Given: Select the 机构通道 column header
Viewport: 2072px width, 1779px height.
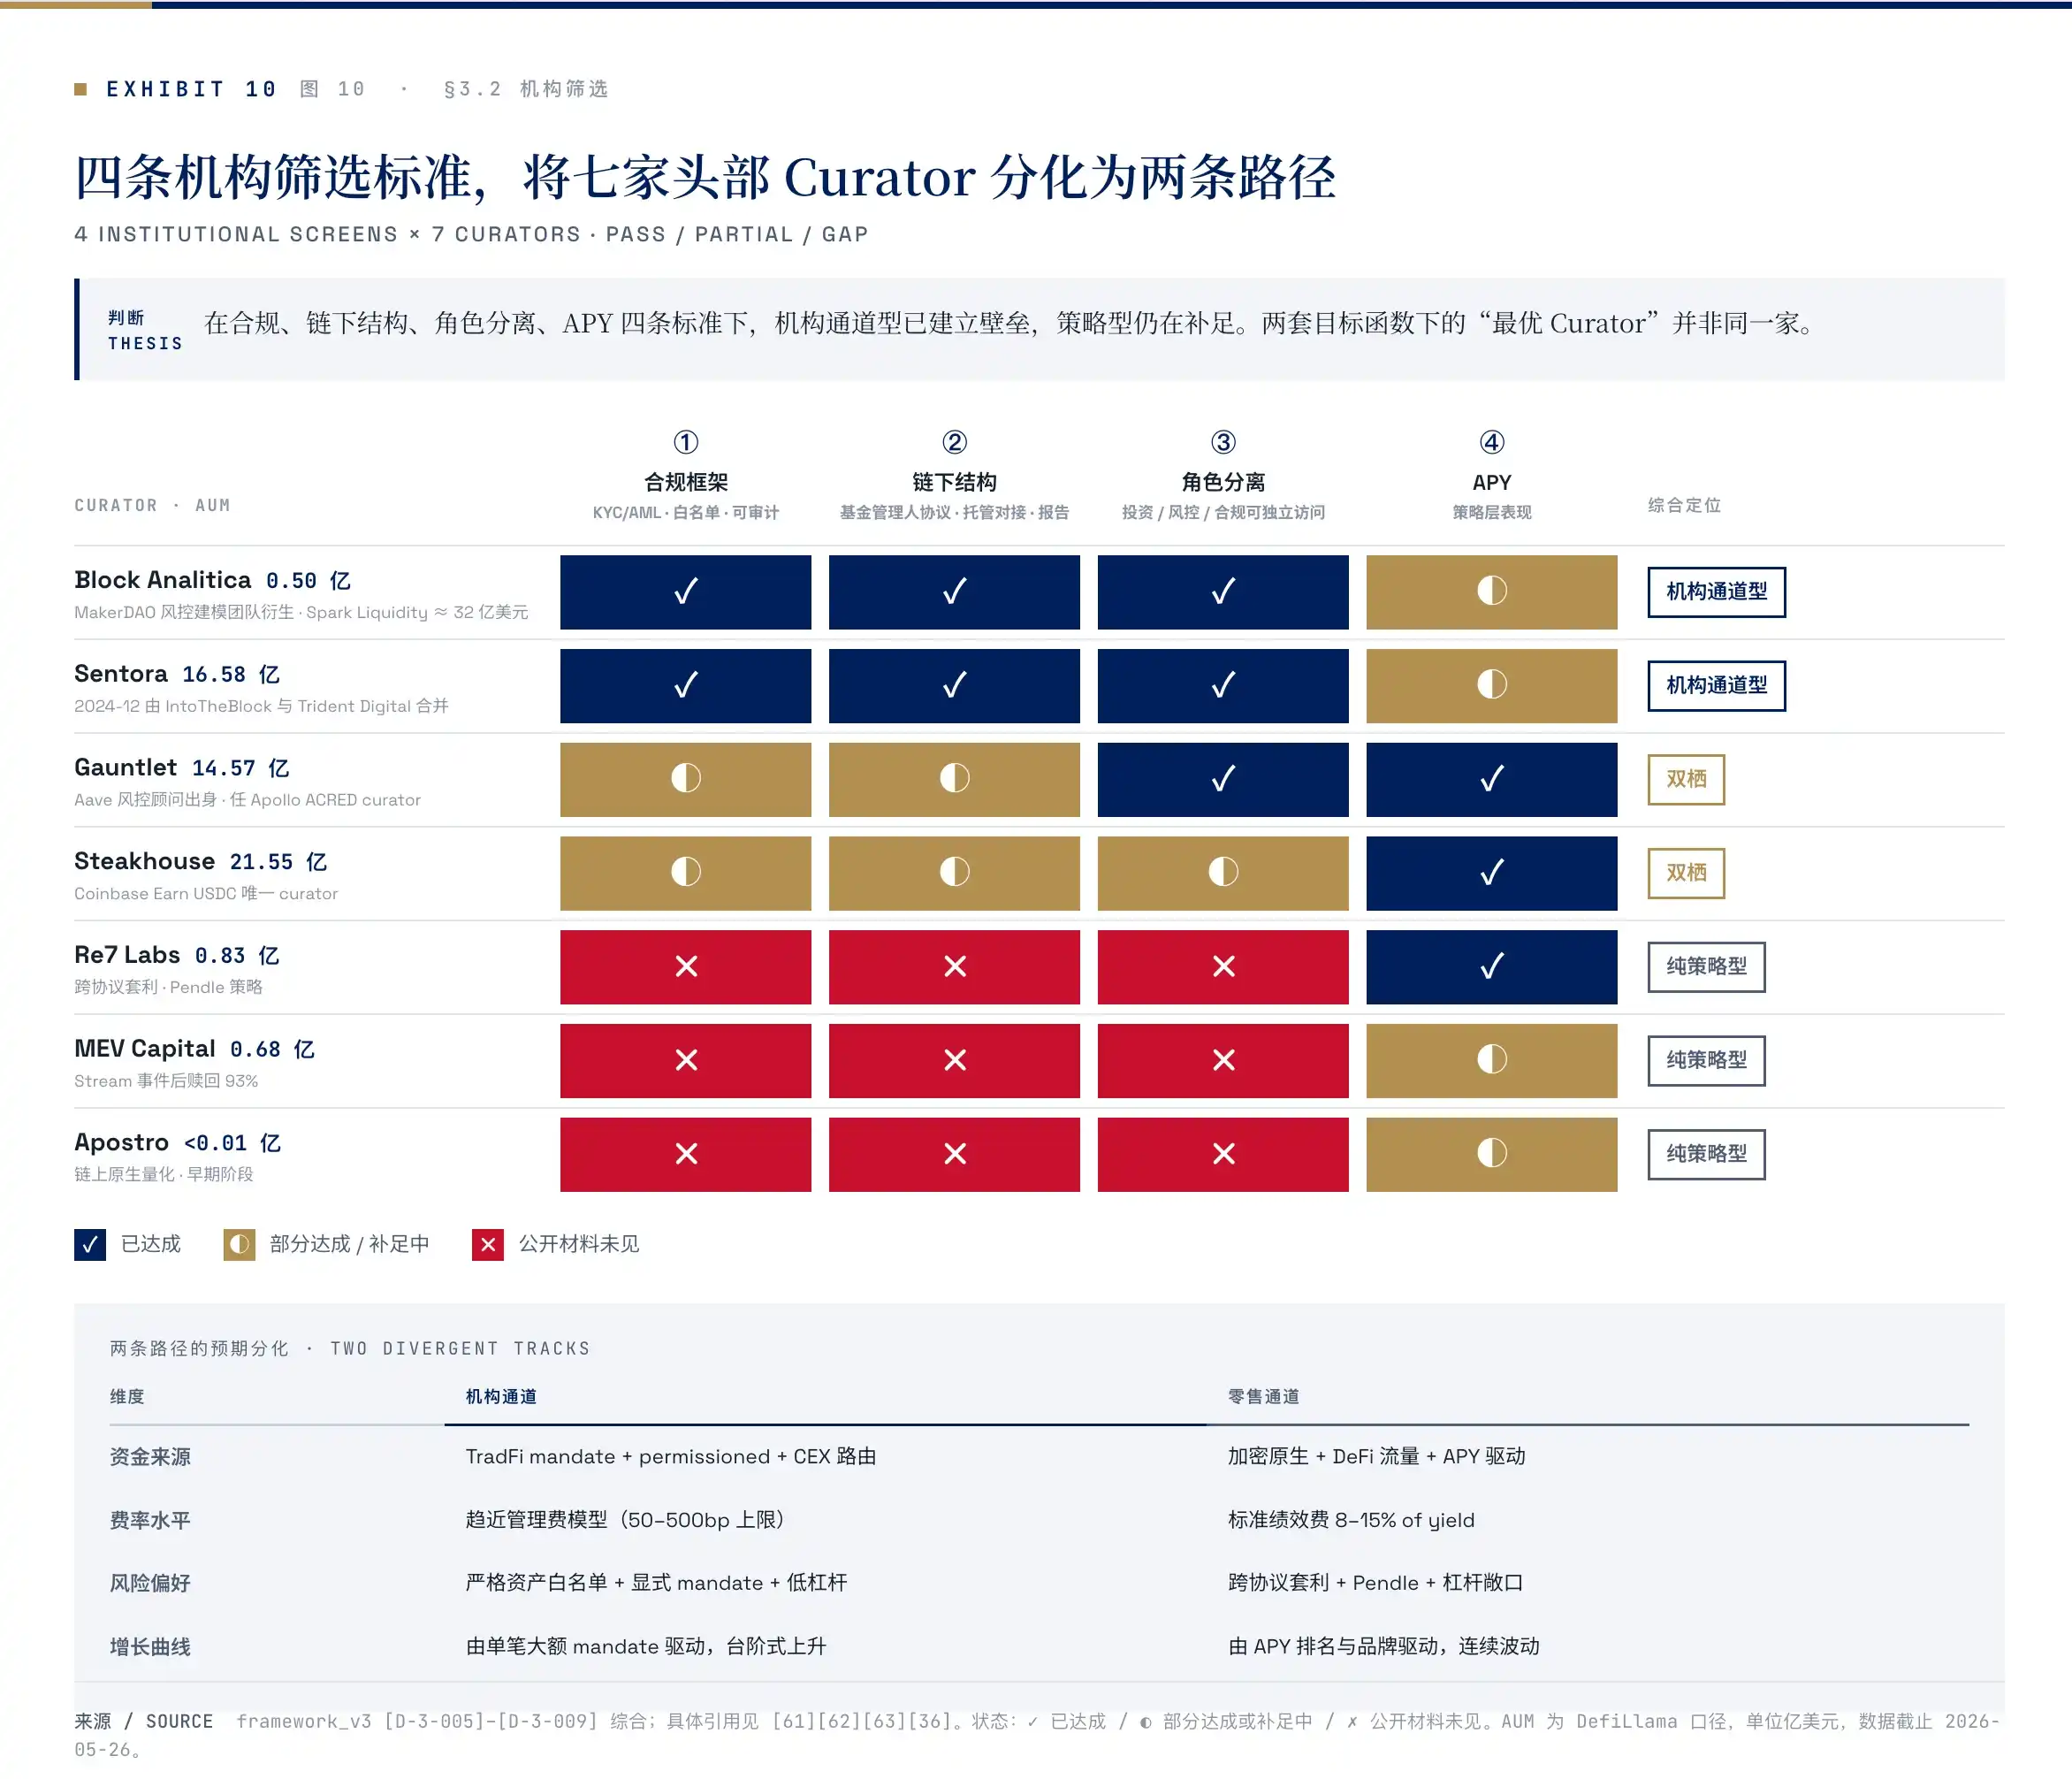Looking at the screenshot, I should [x=501, y=1396].
